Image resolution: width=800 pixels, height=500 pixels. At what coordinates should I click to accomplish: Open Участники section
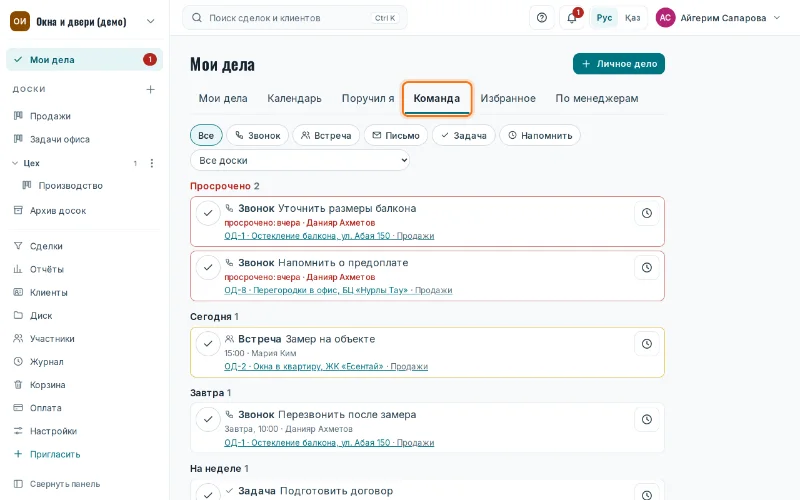click(x=84, y=339)
